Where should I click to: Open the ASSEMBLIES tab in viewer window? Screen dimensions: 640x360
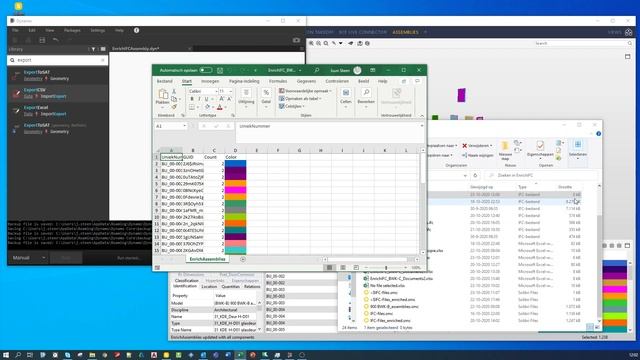[x=405, y=32]
